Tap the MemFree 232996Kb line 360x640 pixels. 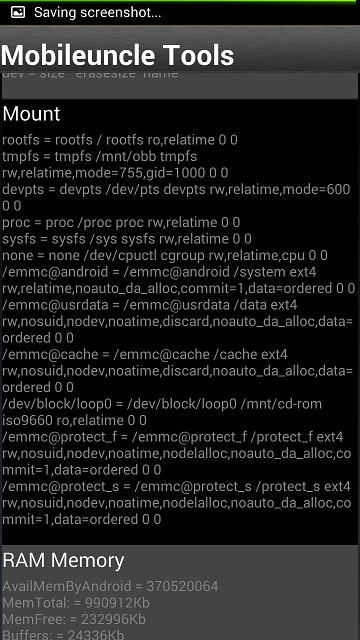(74, 619)
